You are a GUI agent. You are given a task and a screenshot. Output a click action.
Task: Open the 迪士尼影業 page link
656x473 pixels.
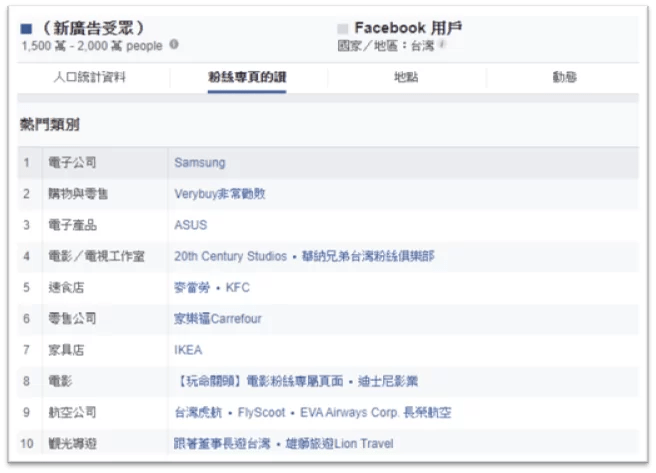click(387, 381)
